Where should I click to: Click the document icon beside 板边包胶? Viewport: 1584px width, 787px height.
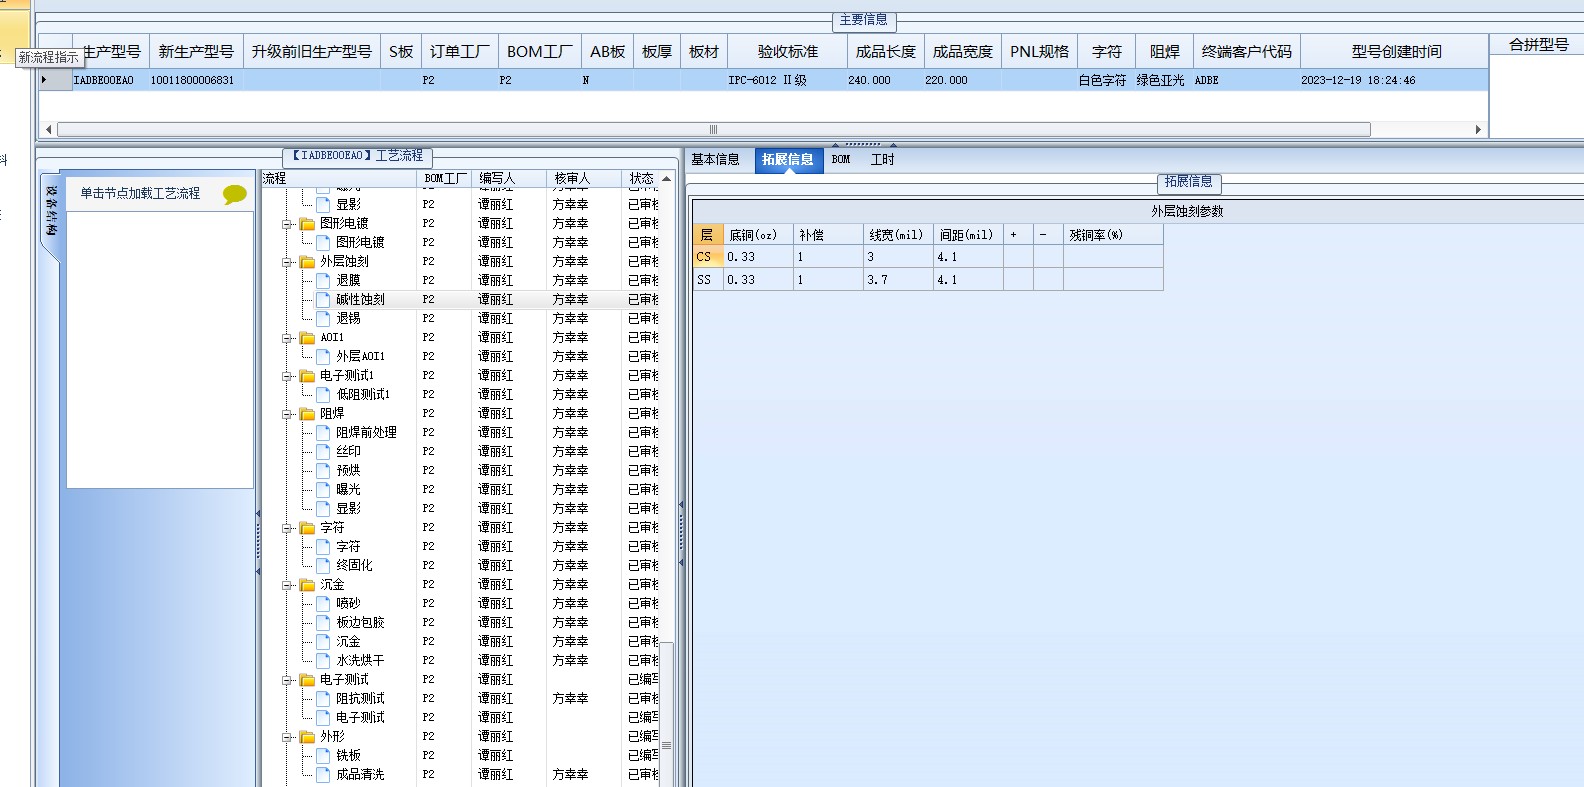point(323,622)
